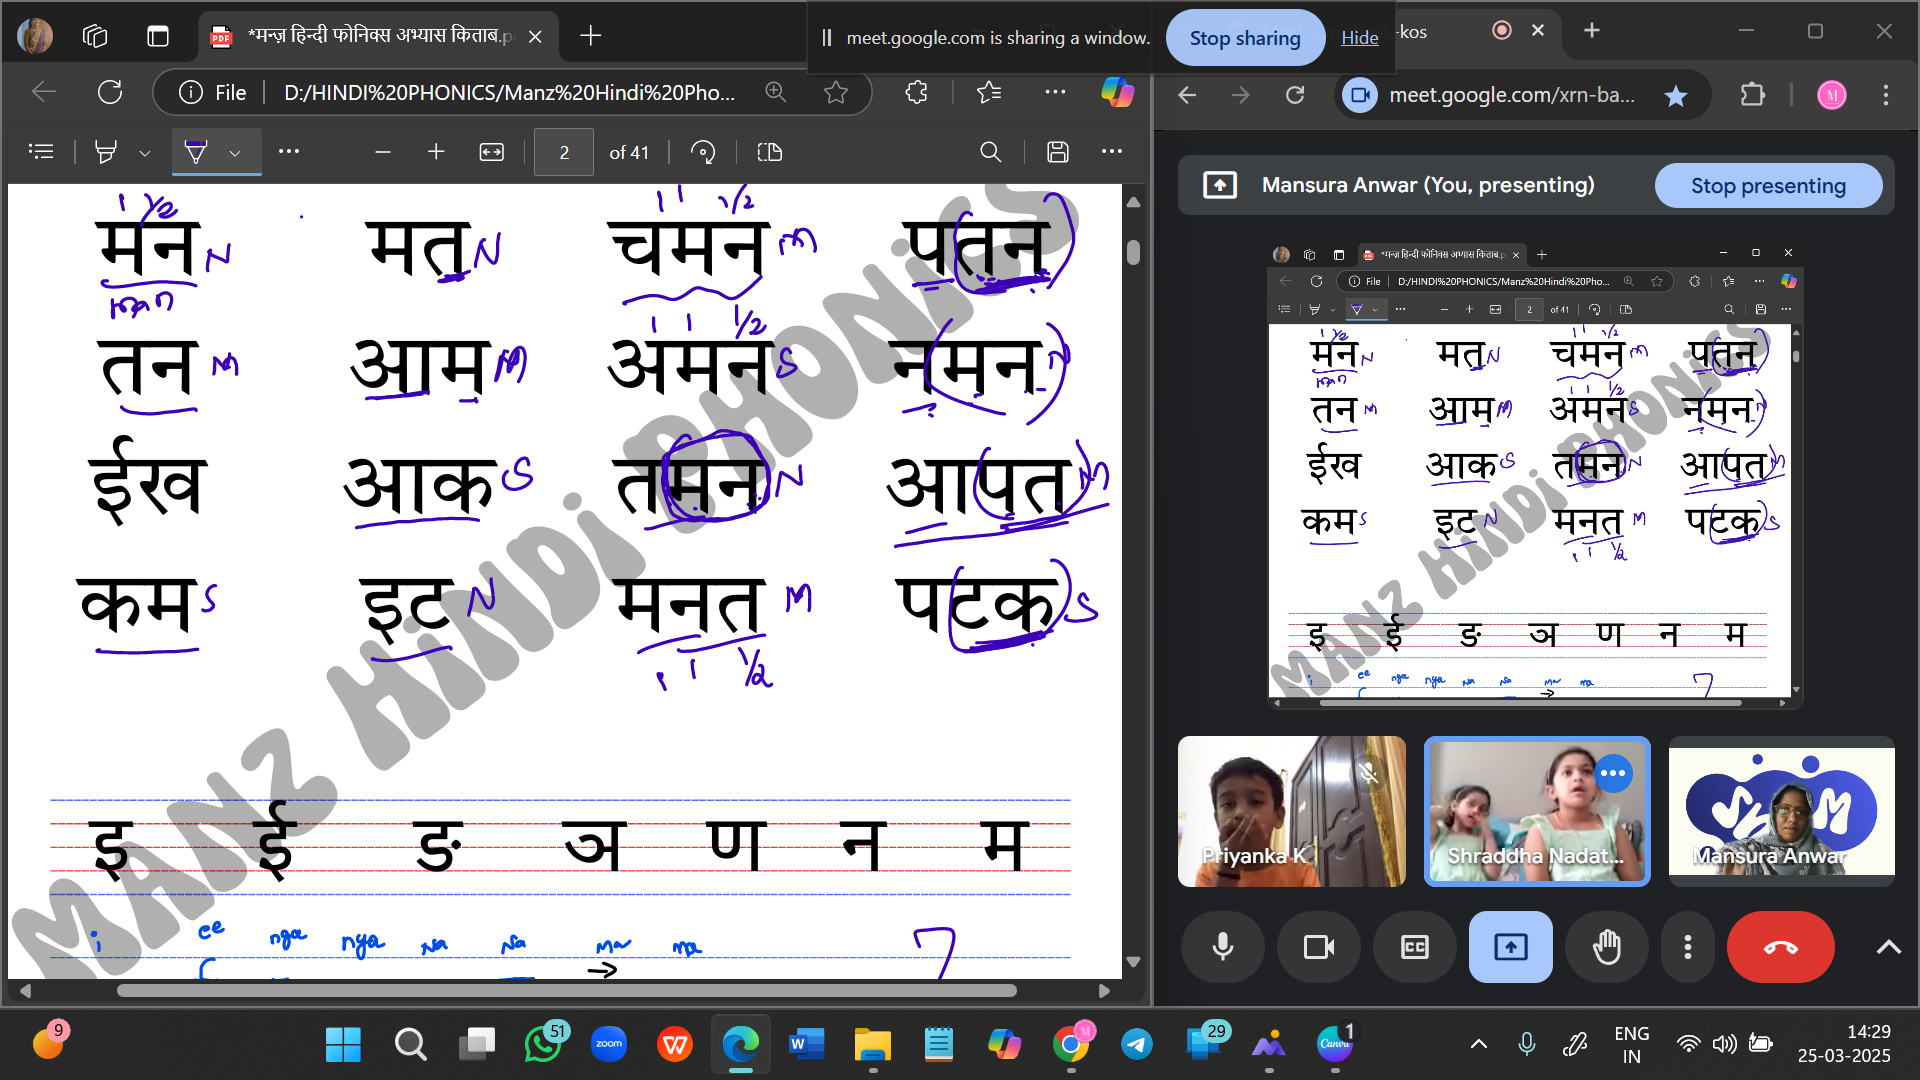Open PDF search magnifier
The image size is (1920, 1080).
(x=990, y=152)
